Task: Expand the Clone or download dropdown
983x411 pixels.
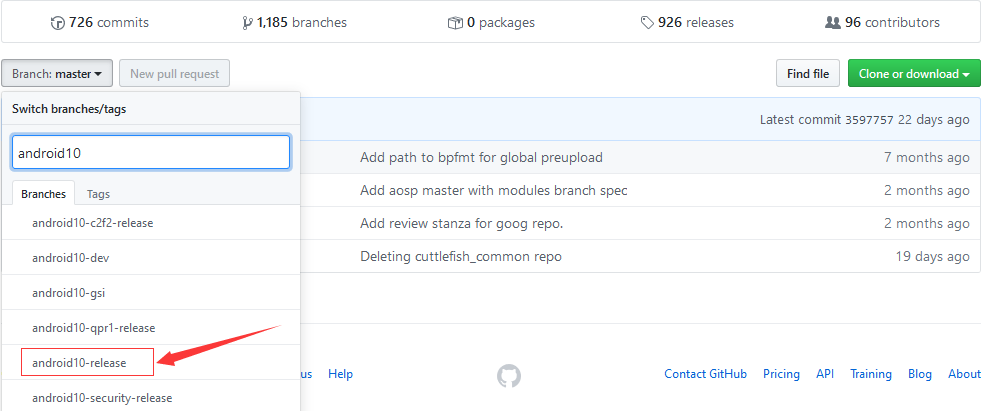Action: (914, 74)
